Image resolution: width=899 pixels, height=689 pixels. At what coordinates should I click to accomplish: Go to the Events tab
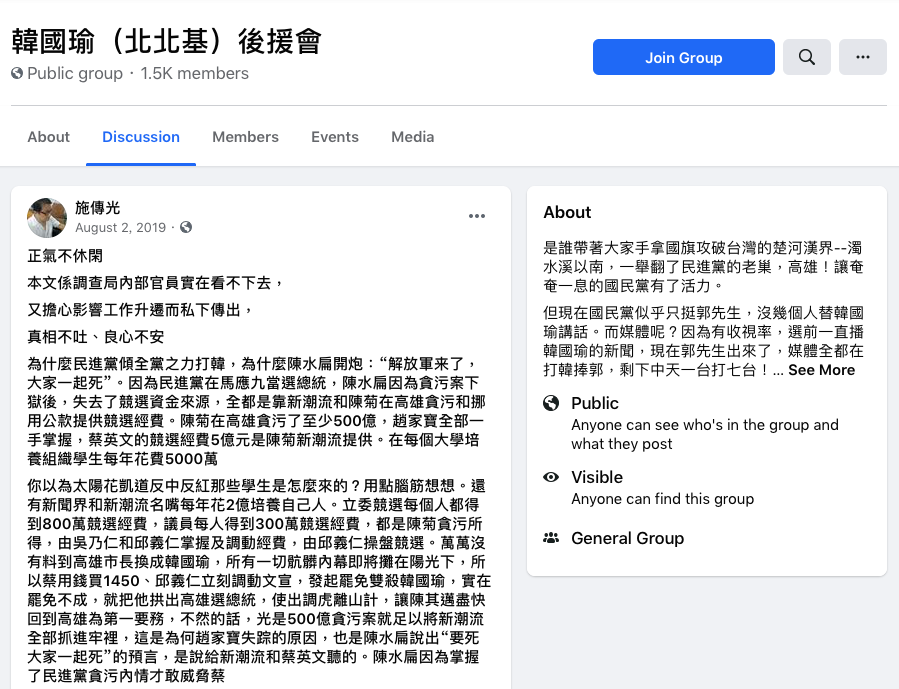pyautogui.click(x=335, y=137)
